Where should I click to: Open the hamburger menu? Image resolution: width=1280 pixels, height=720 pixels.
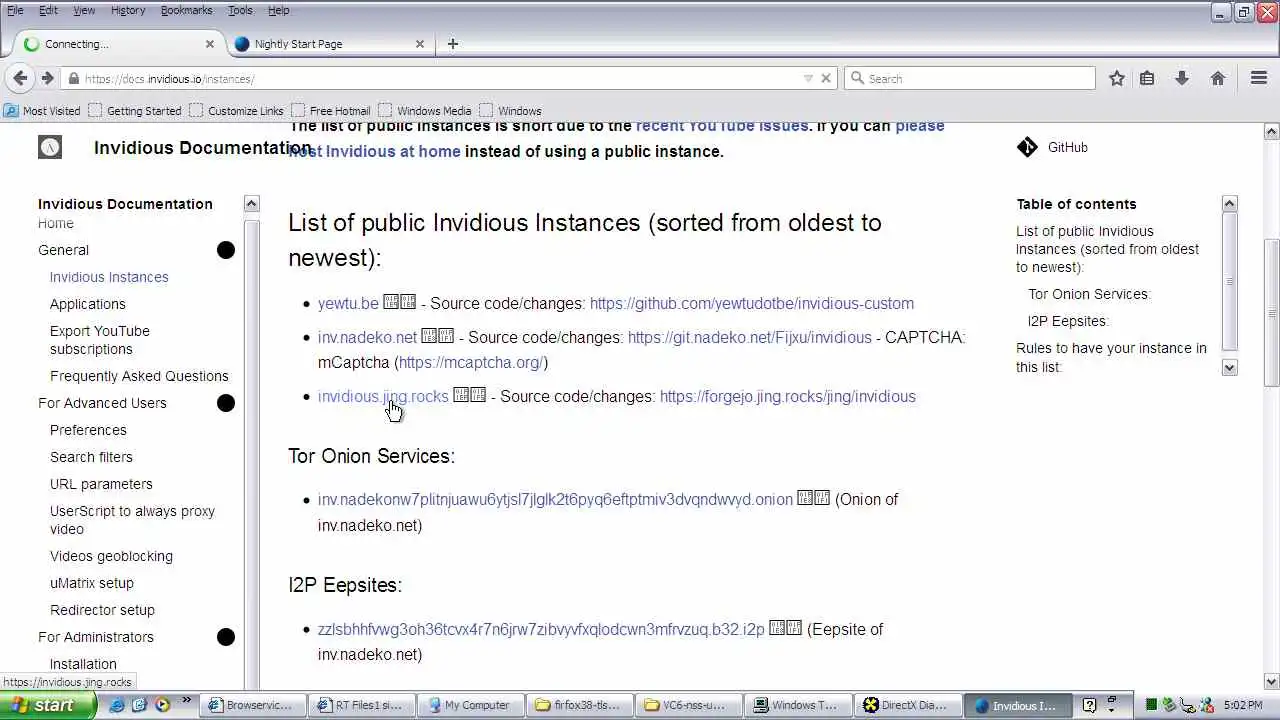click(x=1259, y=78)
